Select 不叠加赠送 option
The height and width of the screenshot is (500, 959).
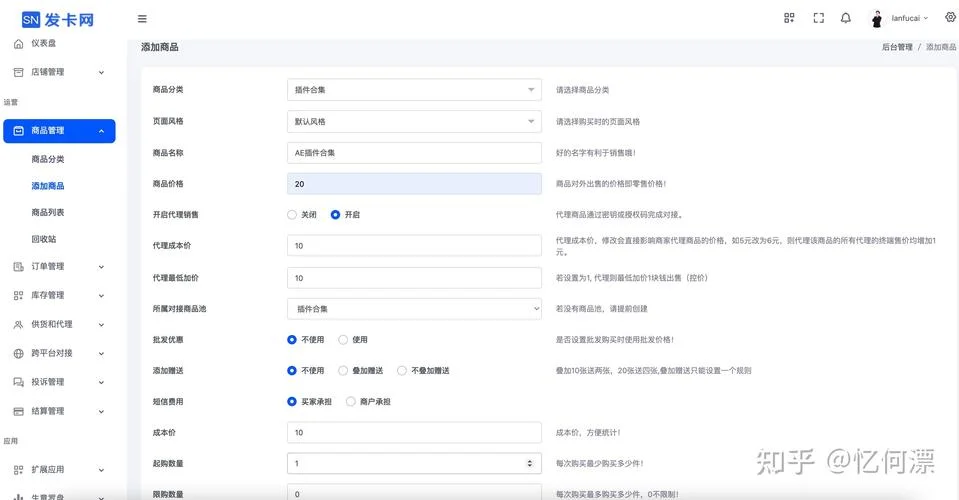[402, 370]
